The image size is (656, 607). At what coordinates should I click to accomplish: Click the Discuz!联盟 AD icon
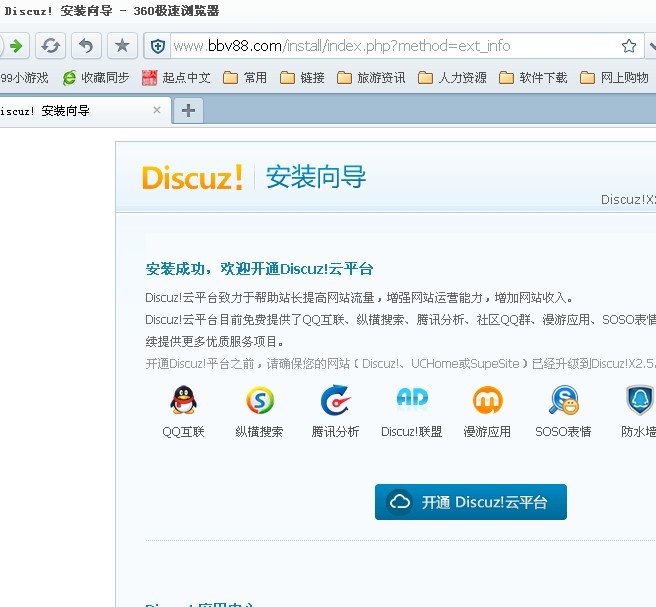tap(412, 397)
